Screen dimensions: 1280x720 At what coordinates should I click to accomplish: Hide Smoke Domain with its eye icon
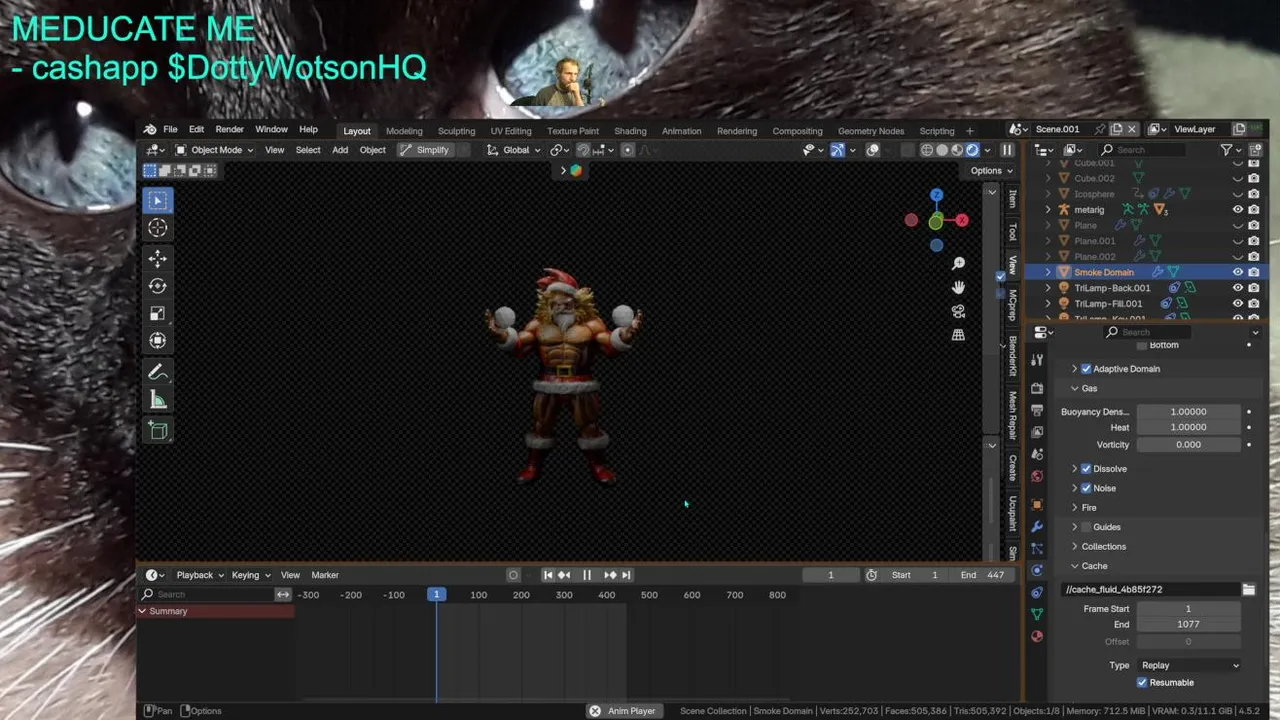coord(1237,272)
